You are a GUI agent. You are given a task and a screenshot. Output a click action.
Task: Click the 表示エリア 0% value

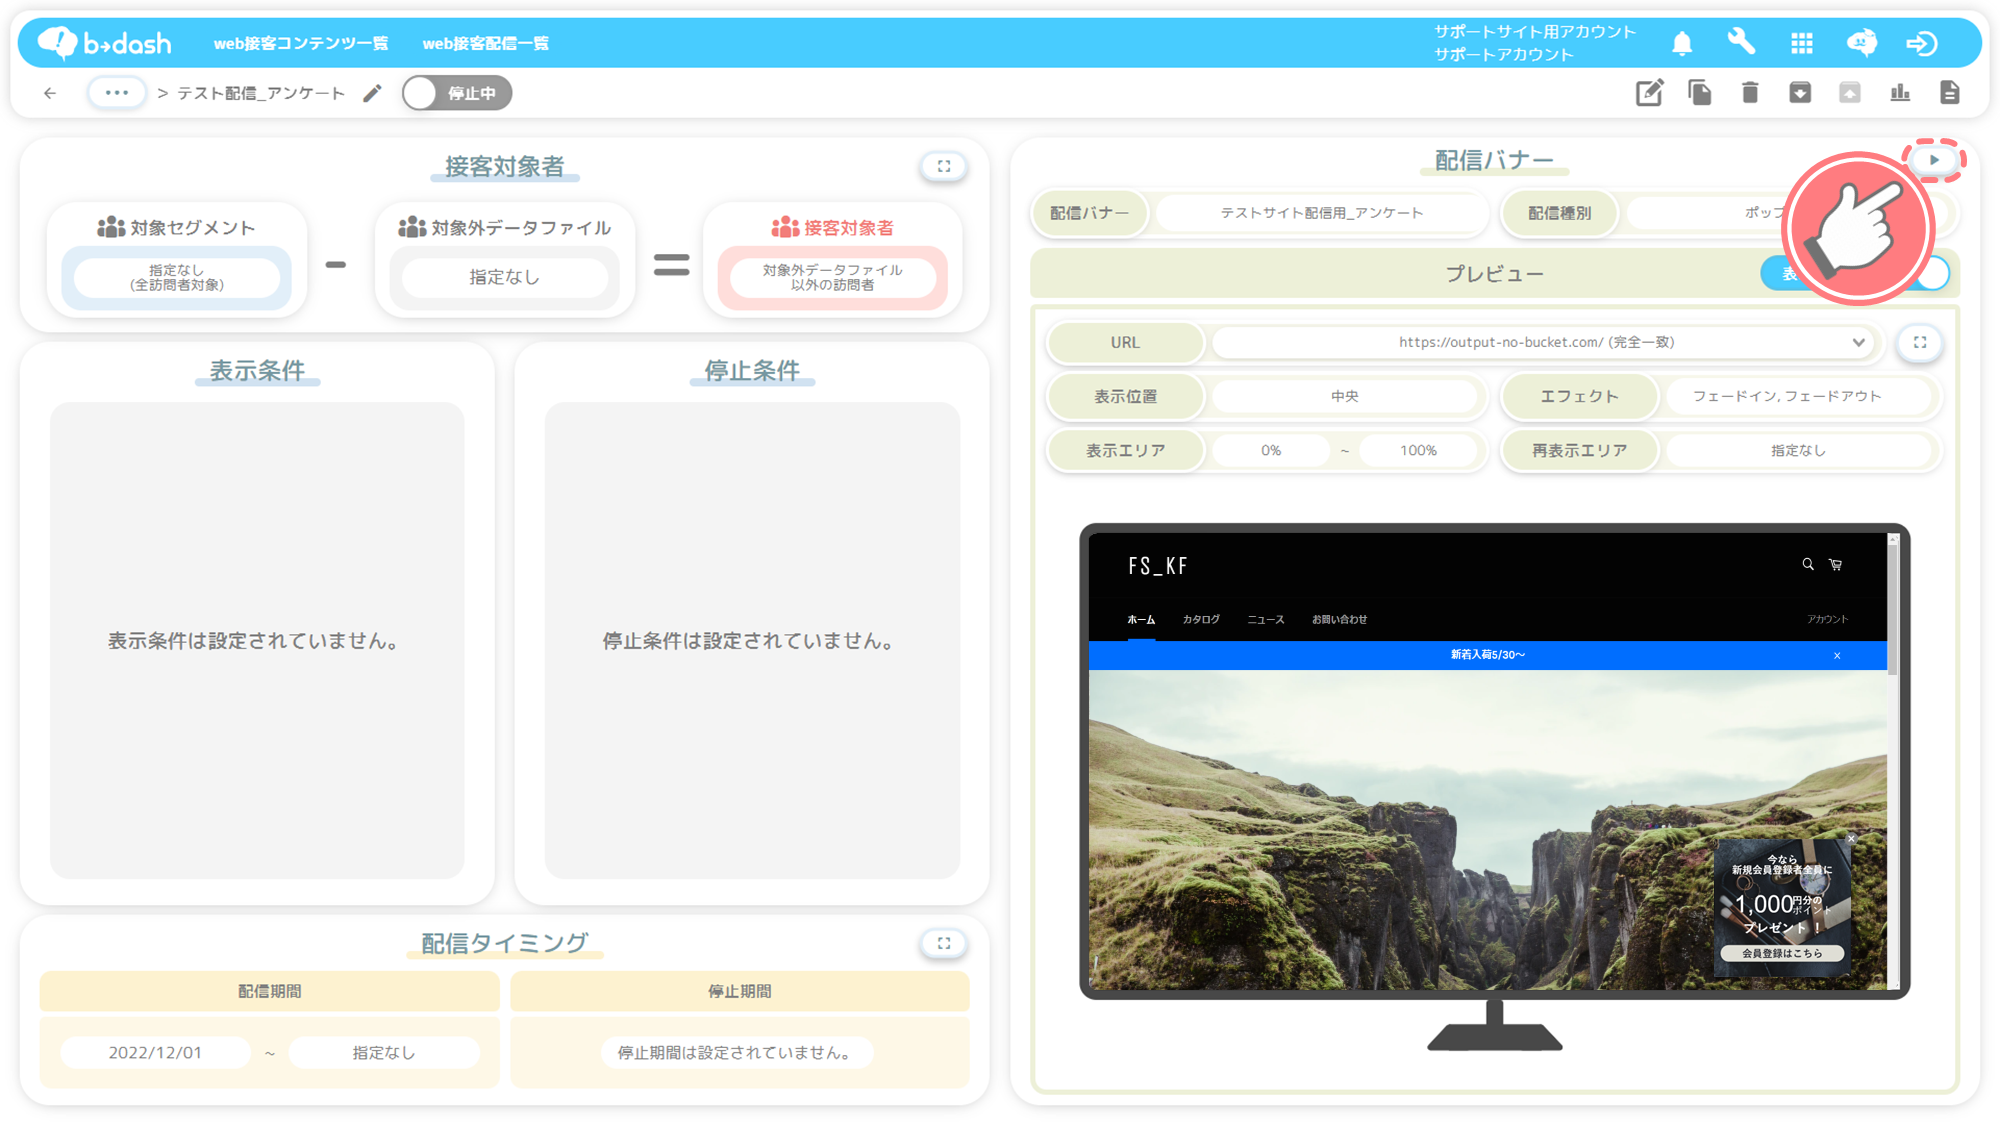coord(1270,450)
